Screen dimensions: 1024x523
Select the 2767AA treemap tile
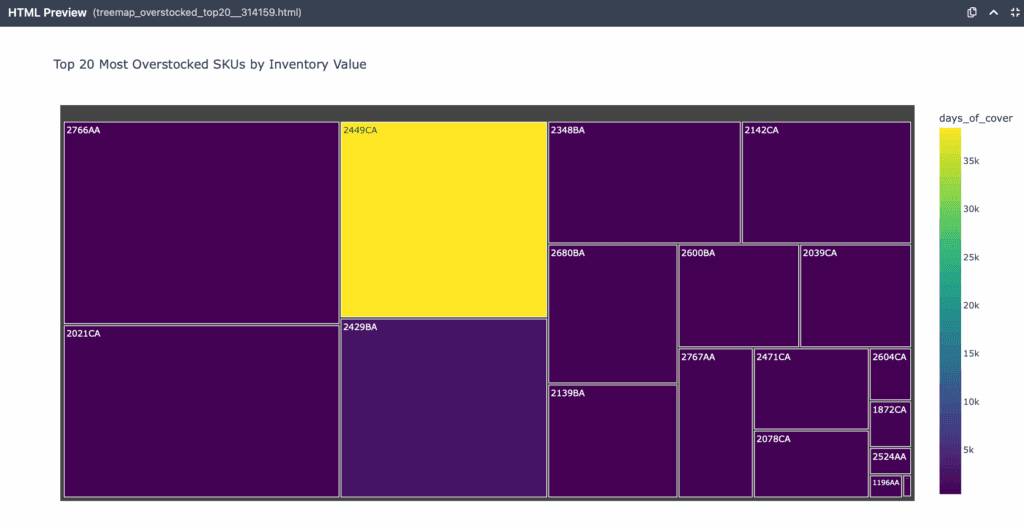(715, 423)
